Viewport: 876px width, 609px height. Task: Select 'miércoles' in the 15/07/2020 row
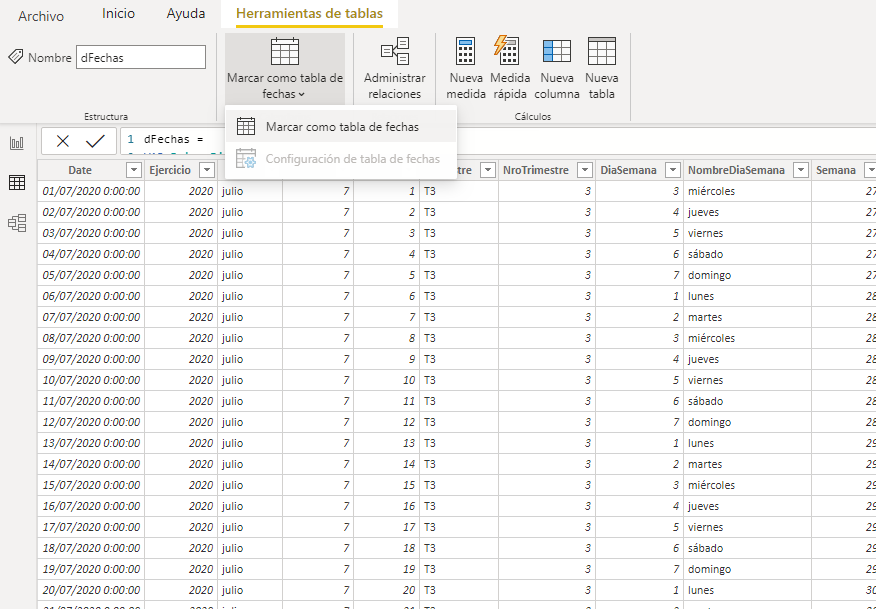(x=712, y=485)
